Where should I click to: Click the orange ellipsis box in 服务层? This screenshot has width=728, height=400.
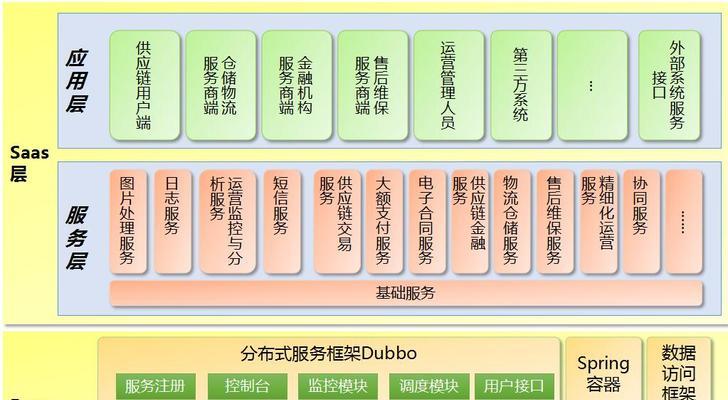pos(684,222)
